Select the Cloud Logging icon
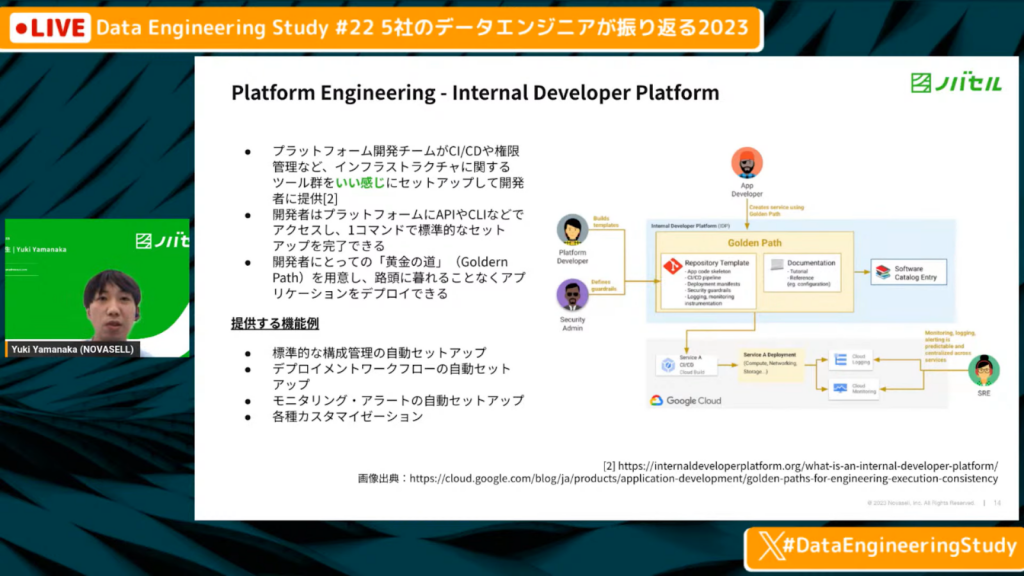Screen dimensions: 1024x576 click(840, 359)
